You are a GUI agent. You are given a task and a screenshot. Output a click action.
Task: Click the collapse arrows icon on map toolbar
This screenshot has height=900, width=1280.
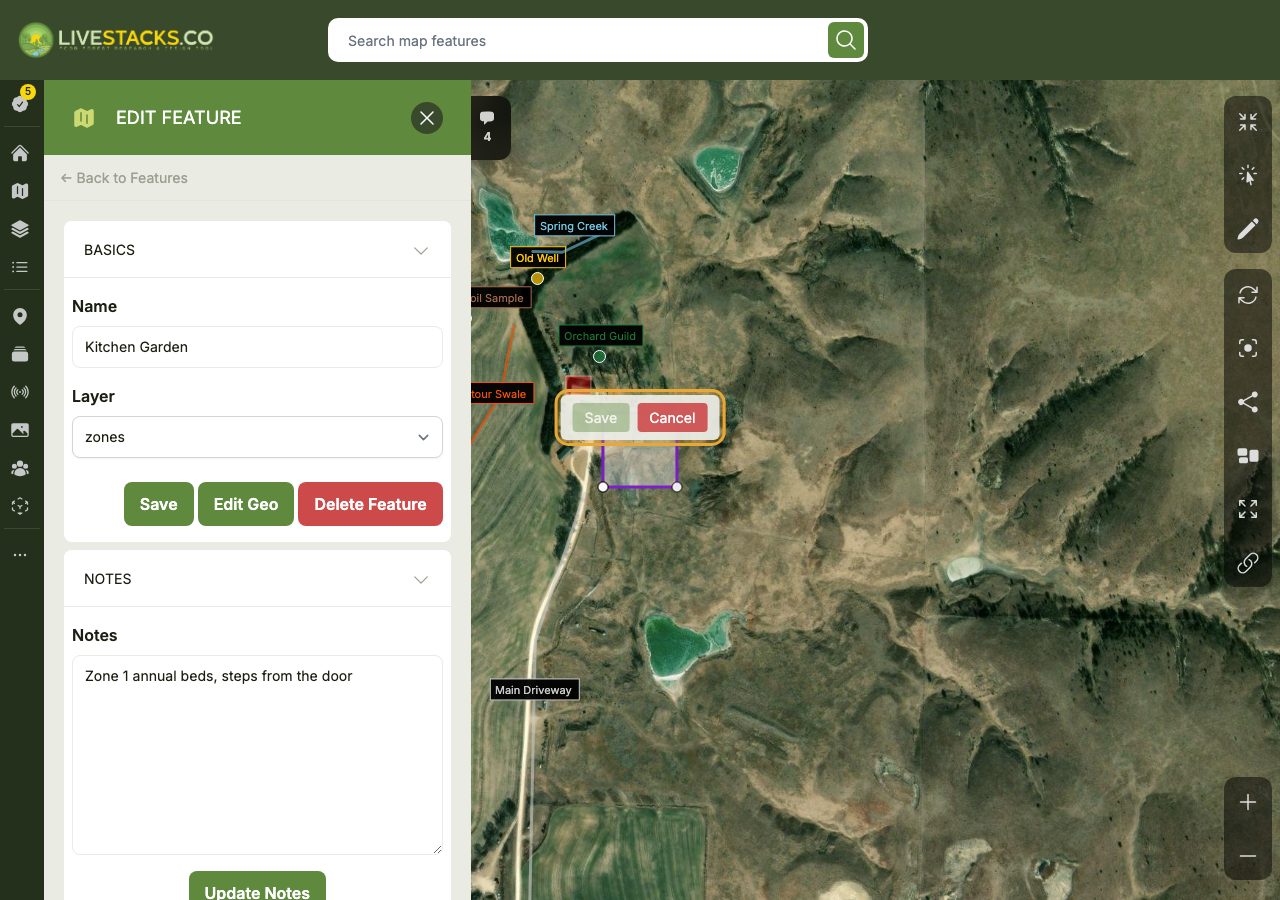tap(1248, 122)
